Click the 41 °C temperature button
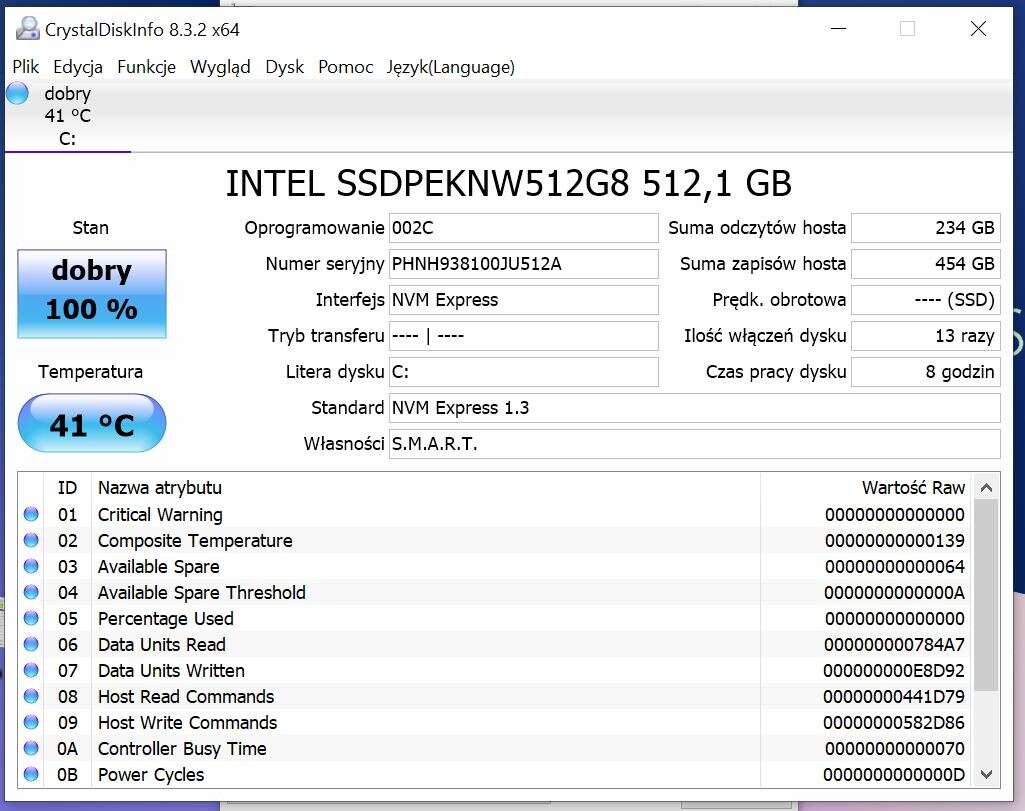 click(x=92, y=424)
